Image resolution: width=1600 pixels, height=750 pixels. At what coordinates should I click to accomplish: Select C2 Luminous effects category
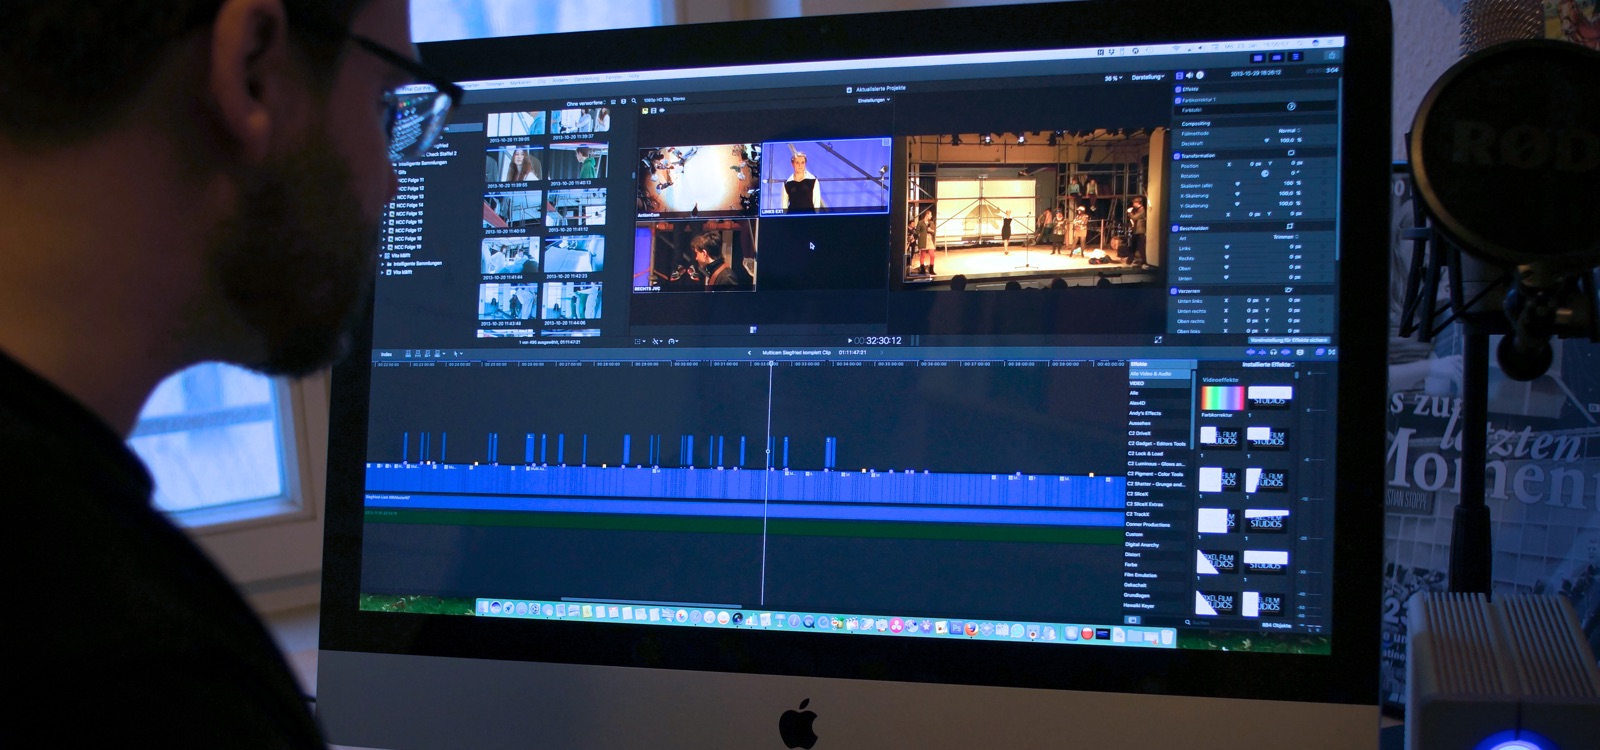click(1158, 464)
